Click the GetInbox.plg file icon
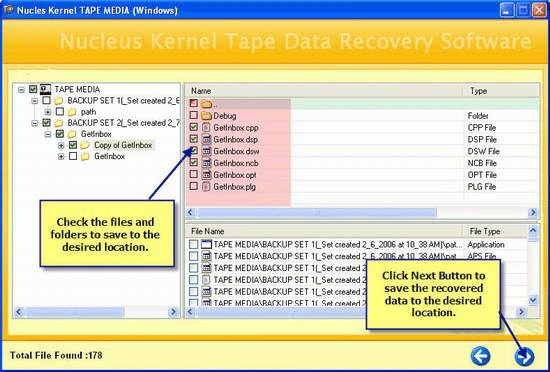The width and height of the screenshot is (550, 372). [207, 187]
